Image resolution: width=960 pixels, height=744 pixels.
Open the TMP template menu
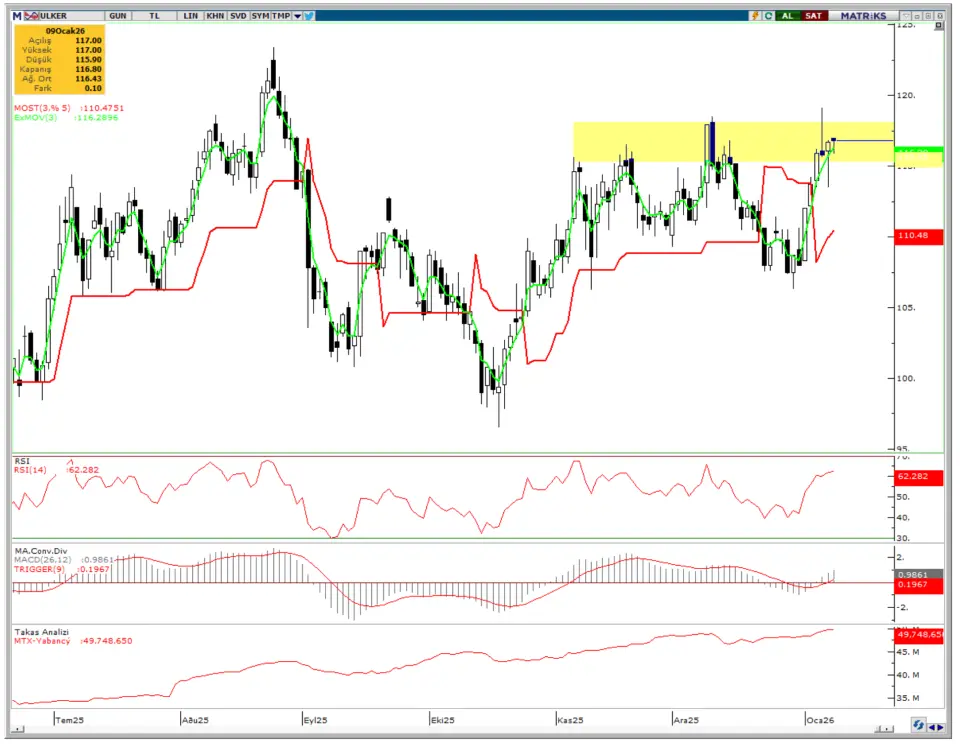tap(281, 16)
